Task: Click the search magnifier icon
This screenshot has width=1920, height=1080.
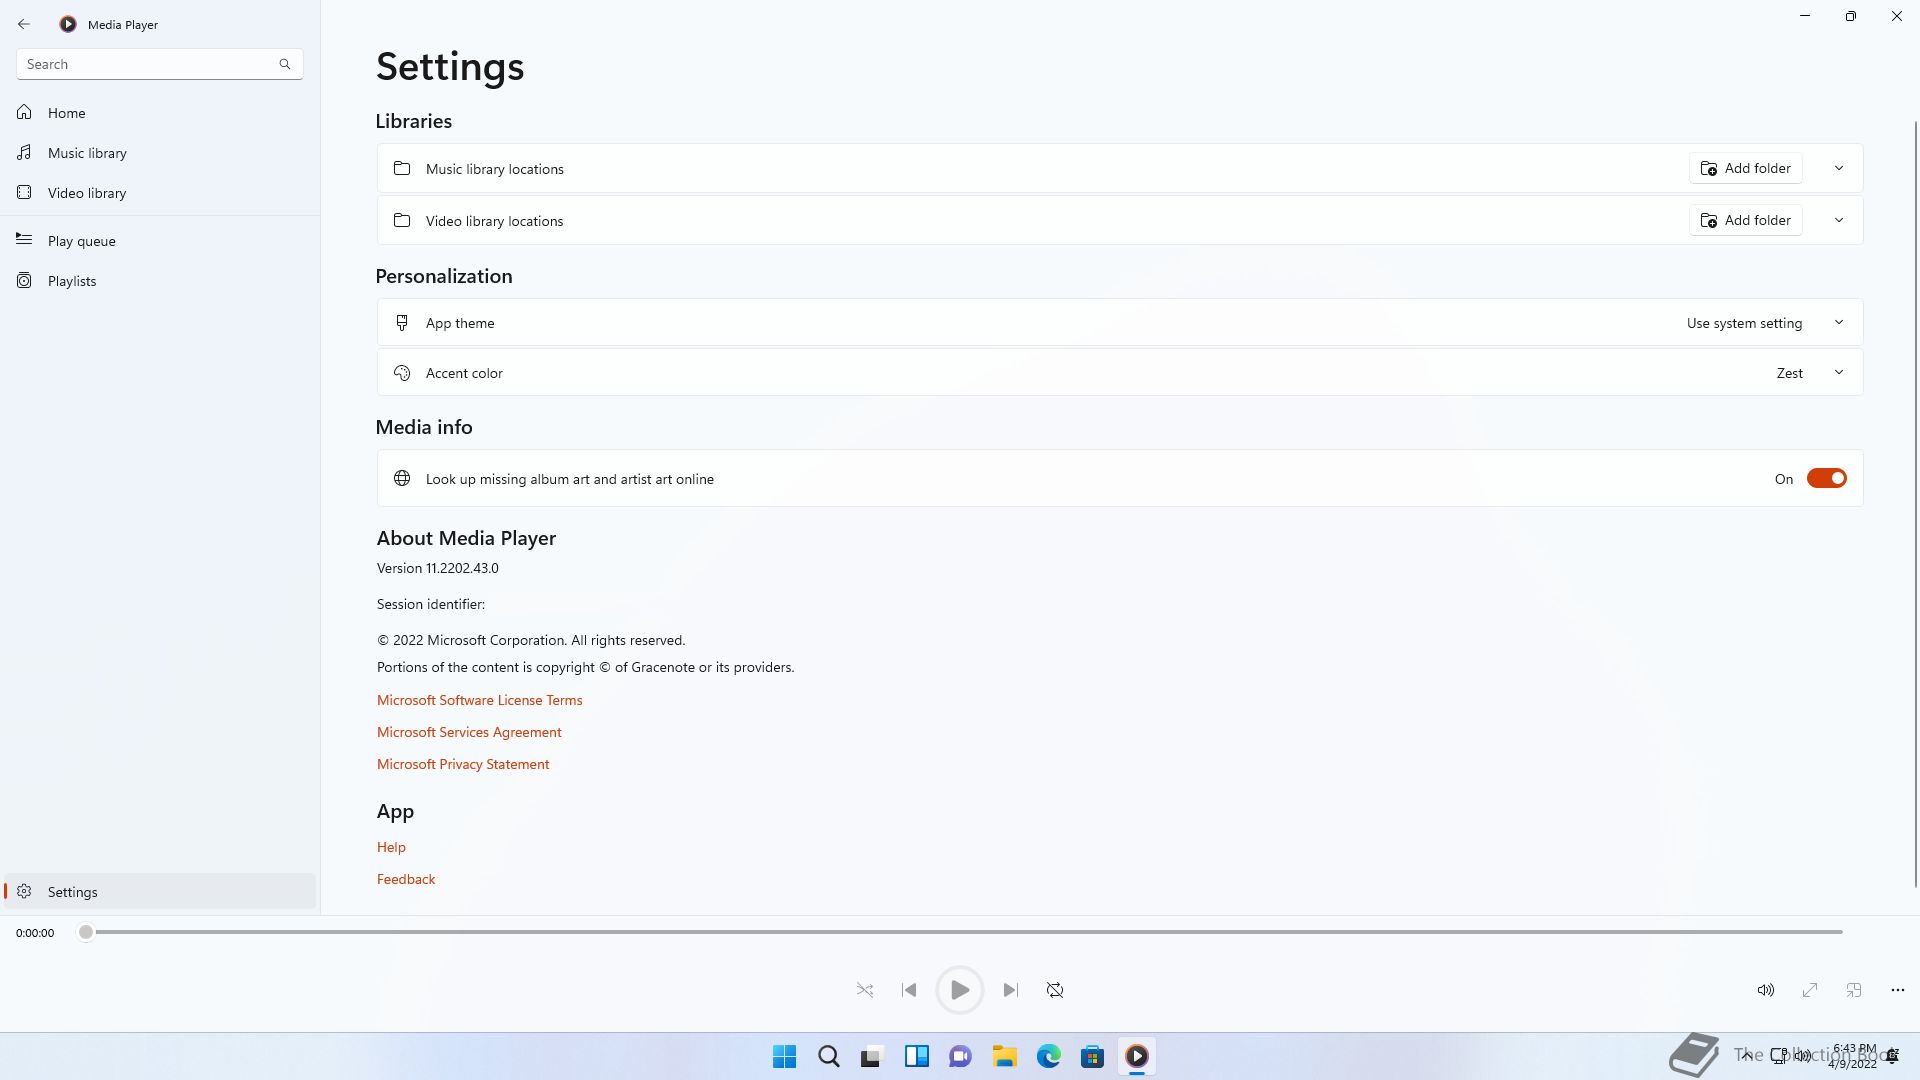Action: (x=285, y=64)
